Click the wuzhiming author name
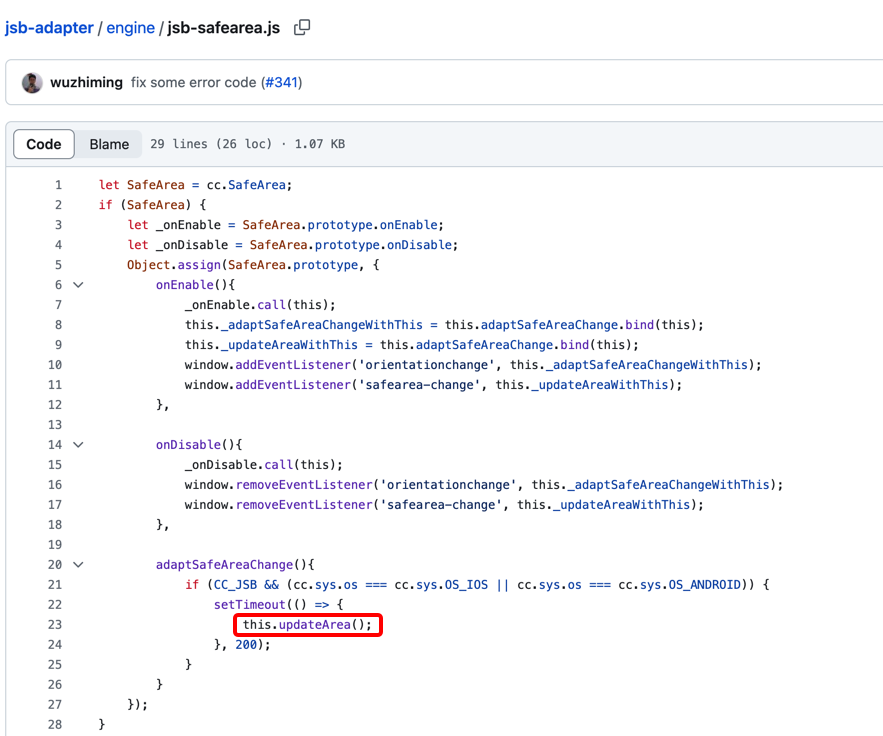 tap(86, 82)
